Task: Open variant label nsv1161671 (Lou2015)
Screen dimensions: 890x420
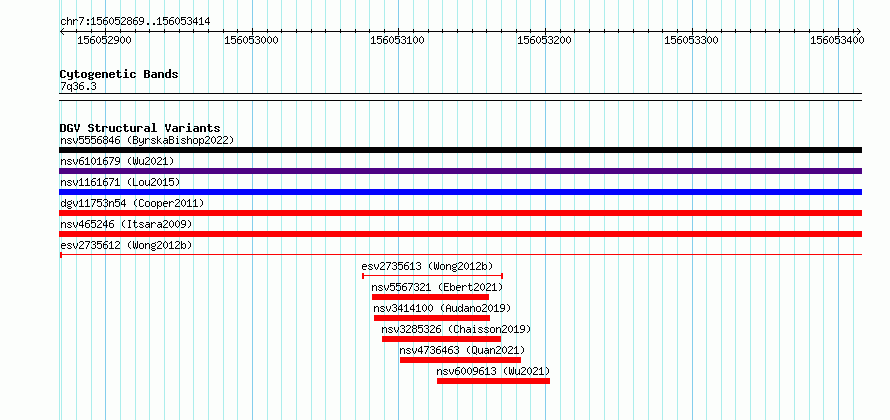Action: point(120,182)
